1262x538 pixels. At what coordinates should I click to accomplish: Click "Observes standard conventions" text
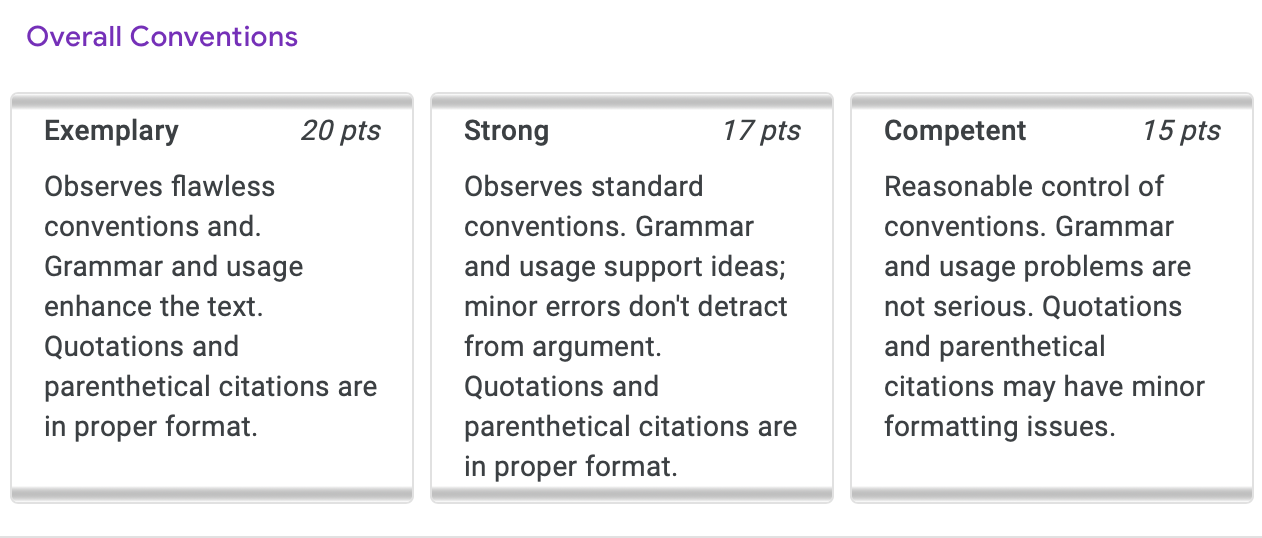pos(584,206)
